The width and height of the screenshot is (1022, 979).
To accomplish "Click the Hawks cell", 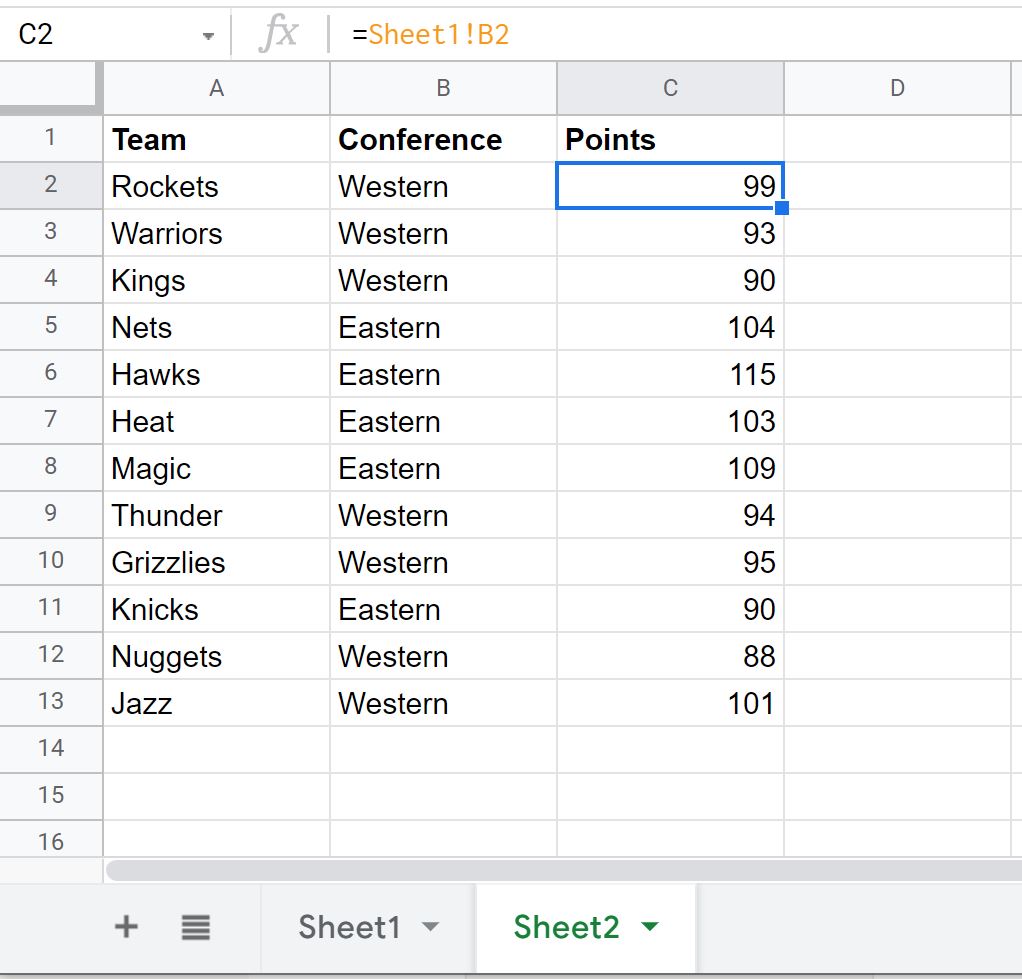I will click(216, 373).
